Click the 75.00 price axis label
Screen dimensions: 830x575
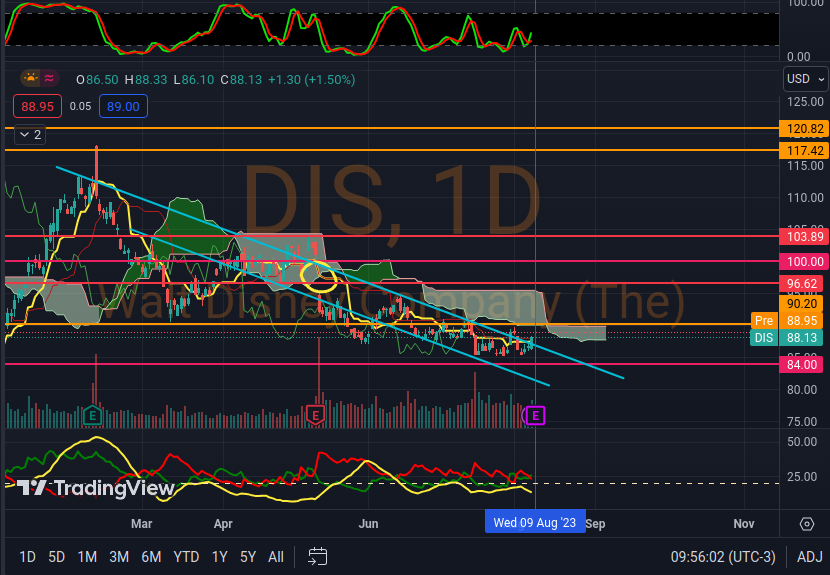[802, 422]
